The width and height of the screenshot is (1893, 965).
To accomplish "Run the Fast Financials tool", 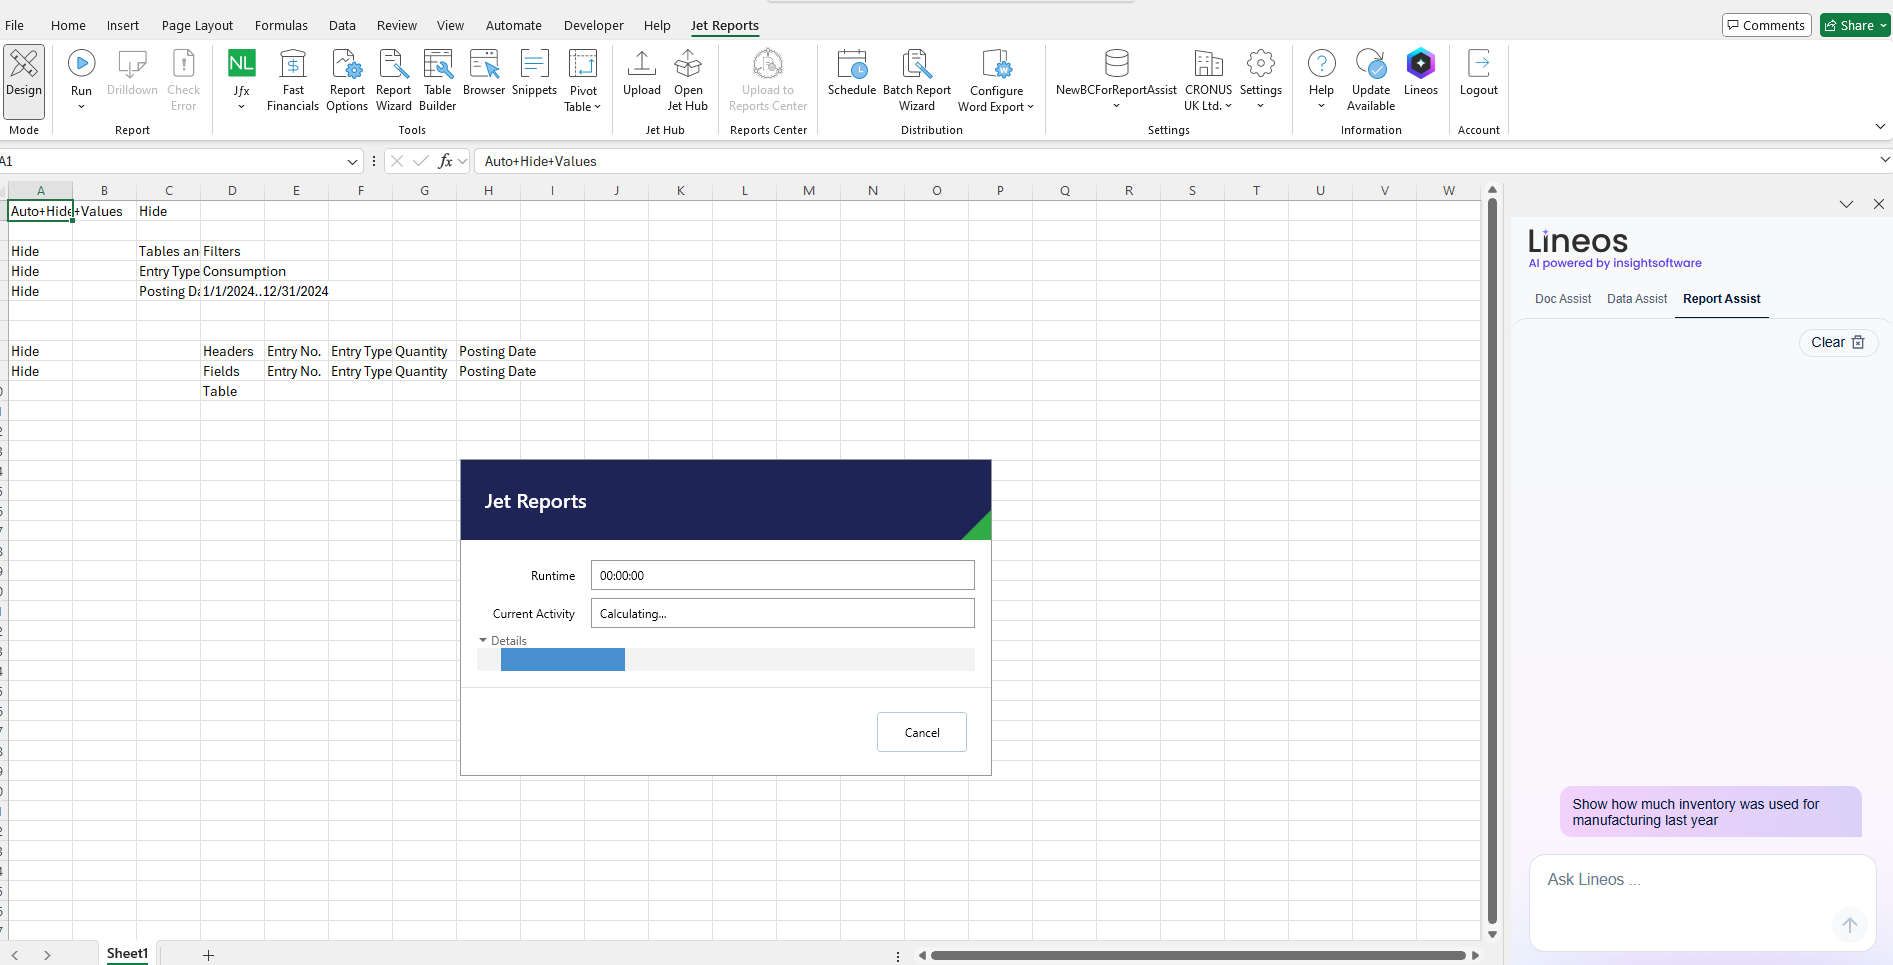I will [292, 80].
